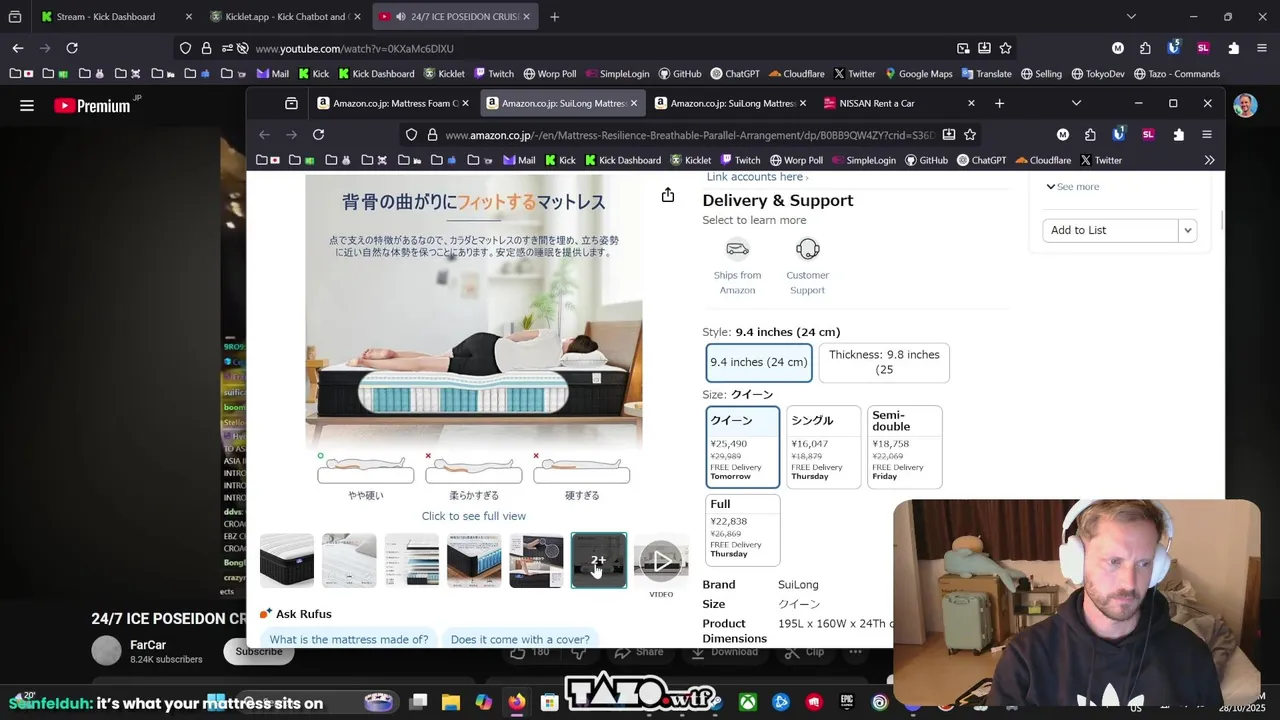Screen dimensions: 1280x720
Task: Open the Xbox app from the taskbar
Action: point(747,702)
